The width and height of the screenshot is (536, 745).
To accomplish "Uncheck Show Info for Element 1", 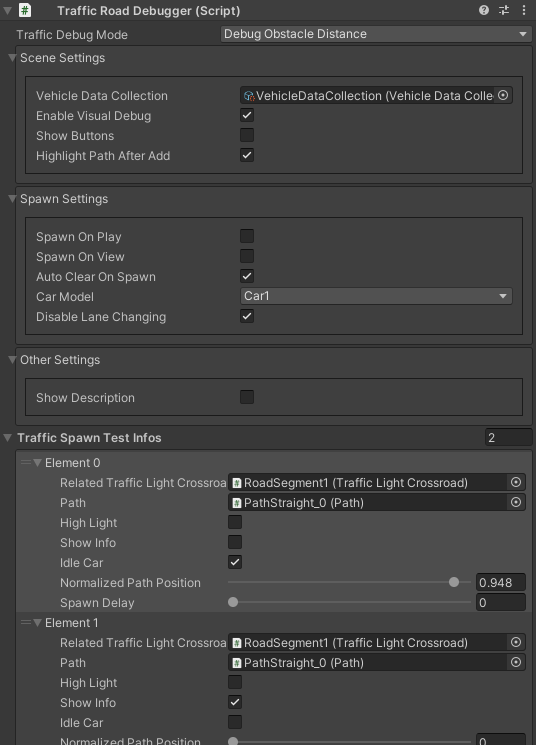I will [235, 702].
